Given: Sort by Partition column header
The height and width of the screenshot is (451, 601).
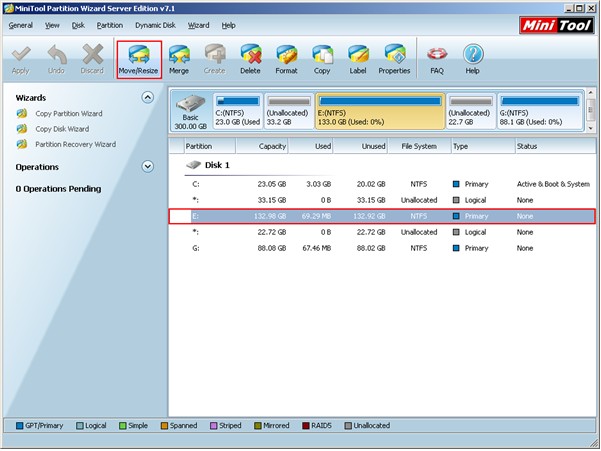Looking at the screenshot, I should pos(209,146).
